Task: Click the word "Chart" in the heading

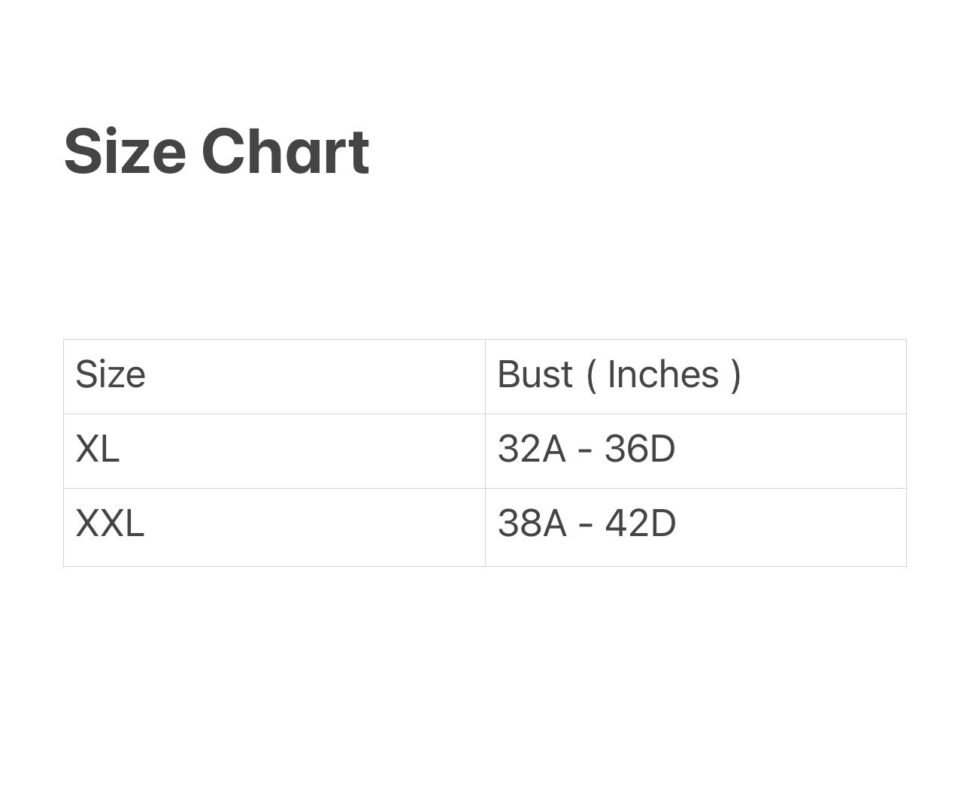Action: point(285,152)
